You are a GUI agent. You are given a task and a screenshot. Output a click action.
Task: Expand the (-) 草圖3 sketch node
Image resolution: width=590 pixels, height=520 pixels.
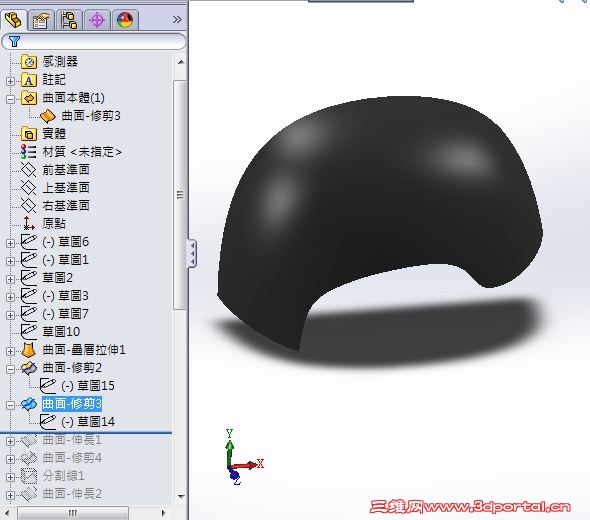[x=11, y=297]
